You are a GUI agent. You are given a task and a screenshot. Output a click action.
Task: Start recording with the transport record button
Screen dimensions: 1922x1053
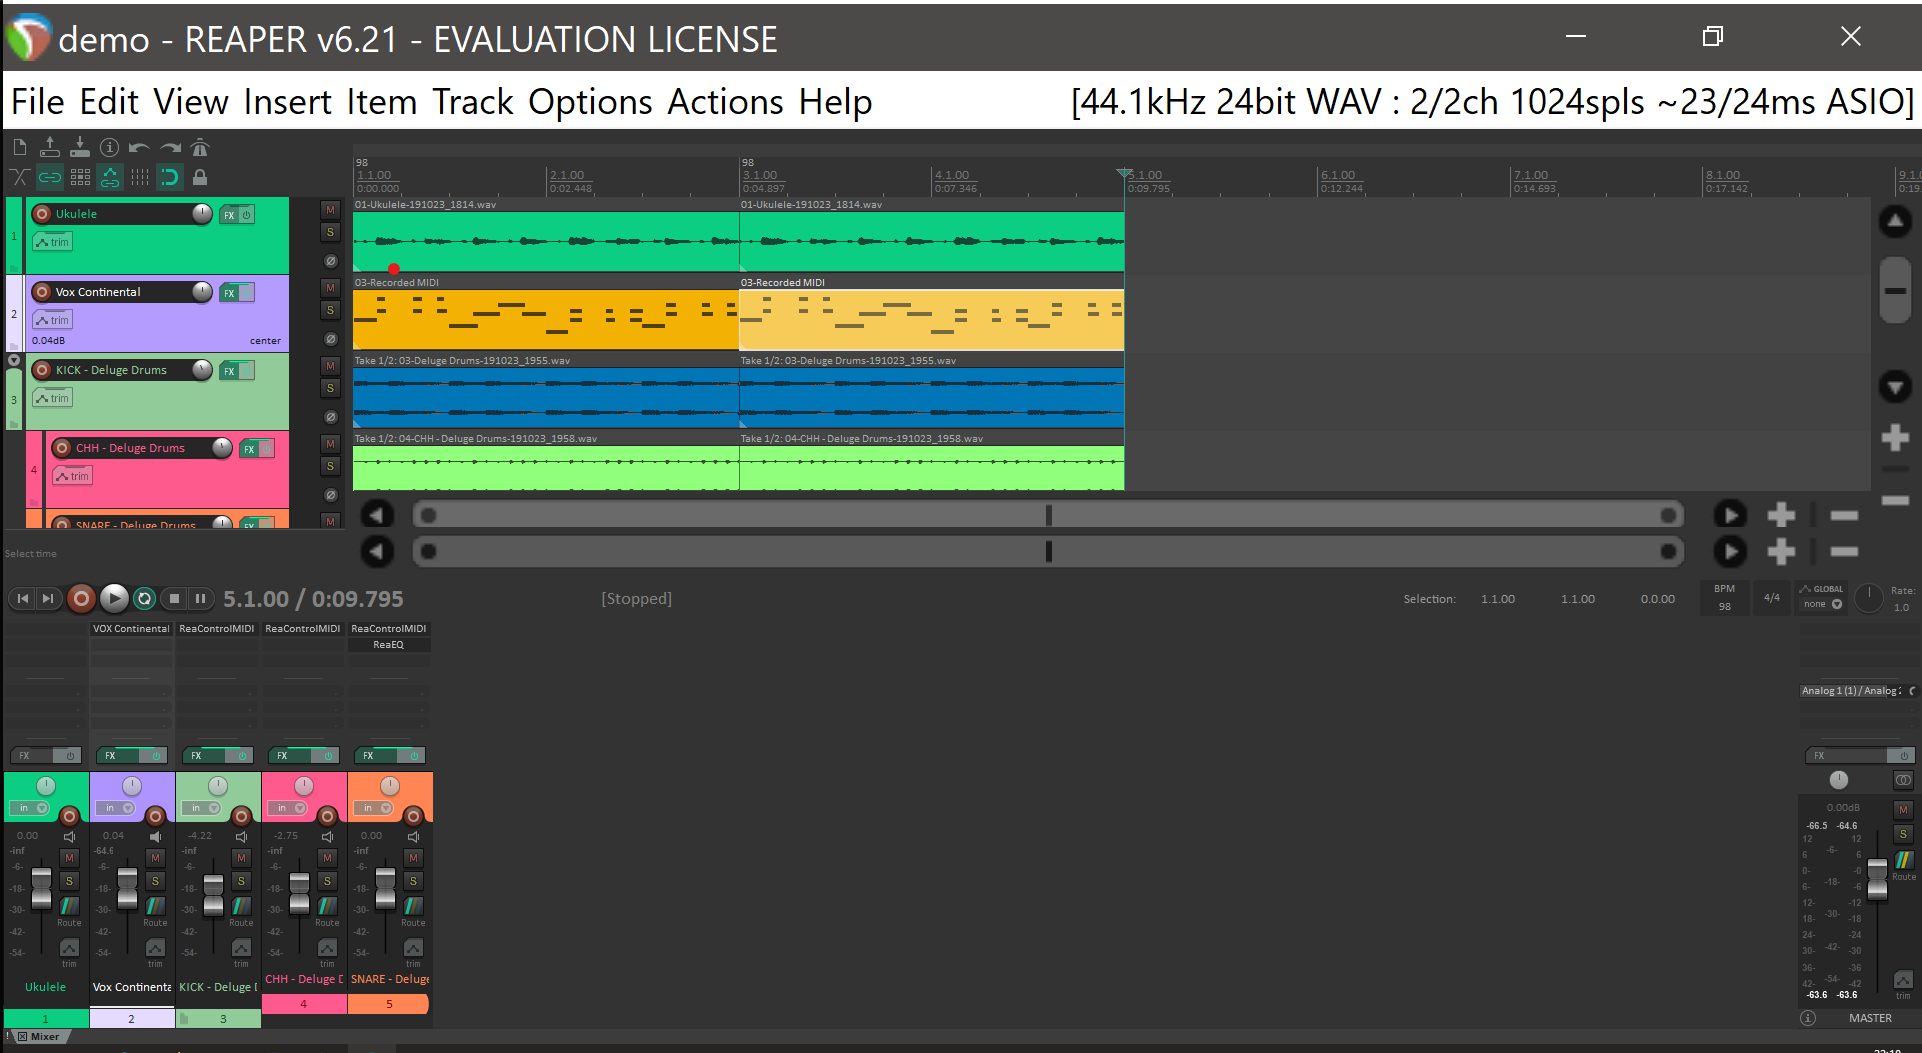82,599
